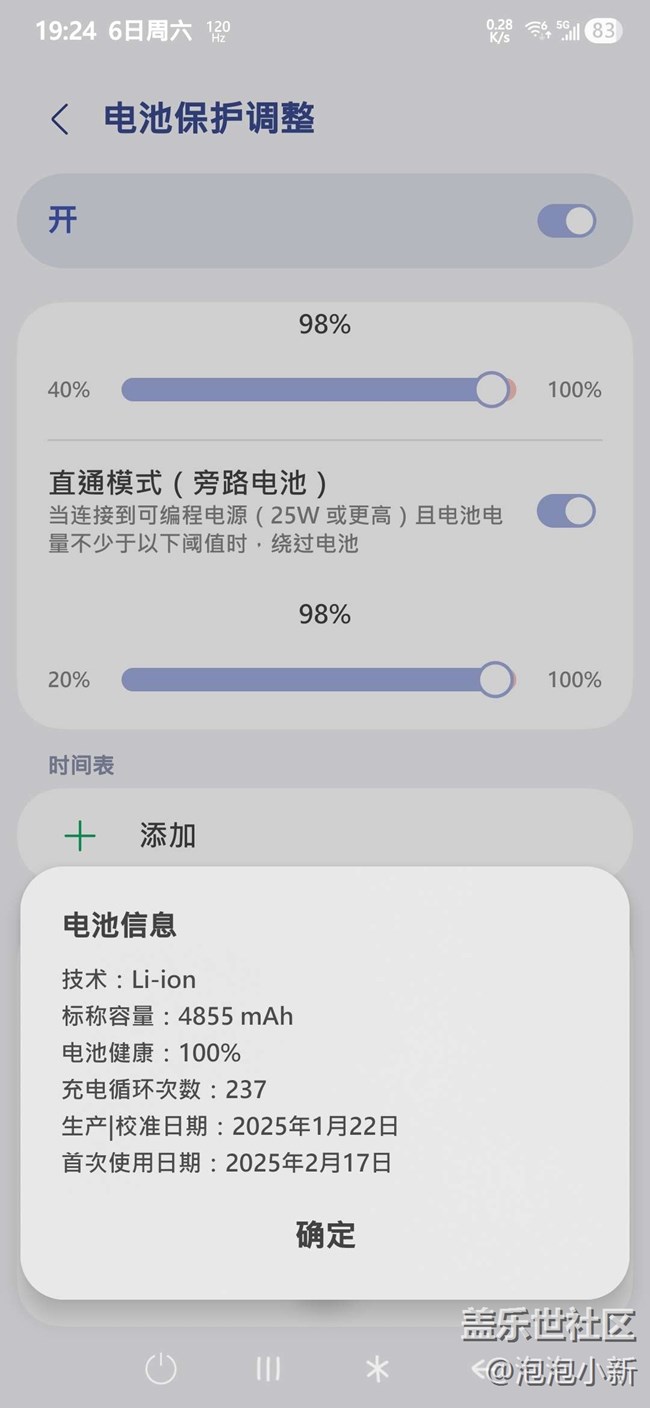The image size is (650, 1408).
Task: Tap the Wi-Fi signal icon in status bar
Action: pos(538,31)
